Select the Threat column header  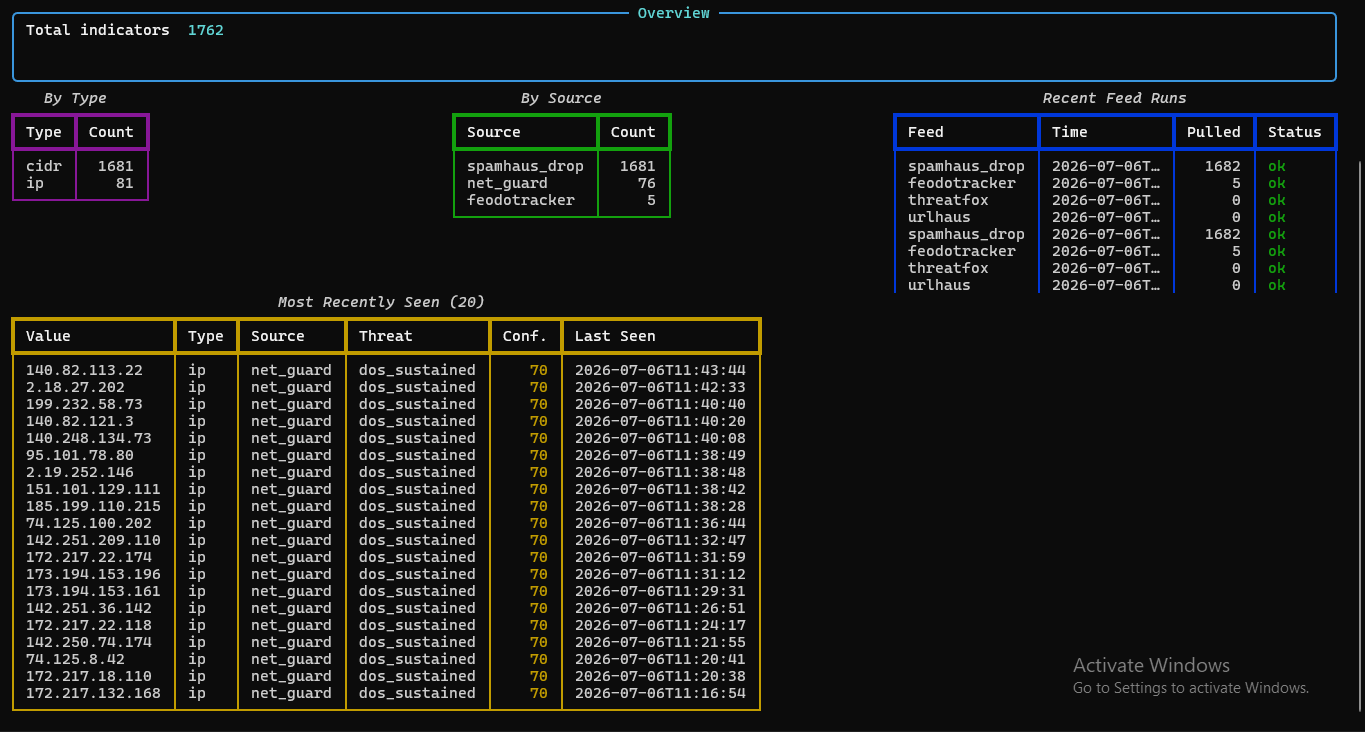386,336
